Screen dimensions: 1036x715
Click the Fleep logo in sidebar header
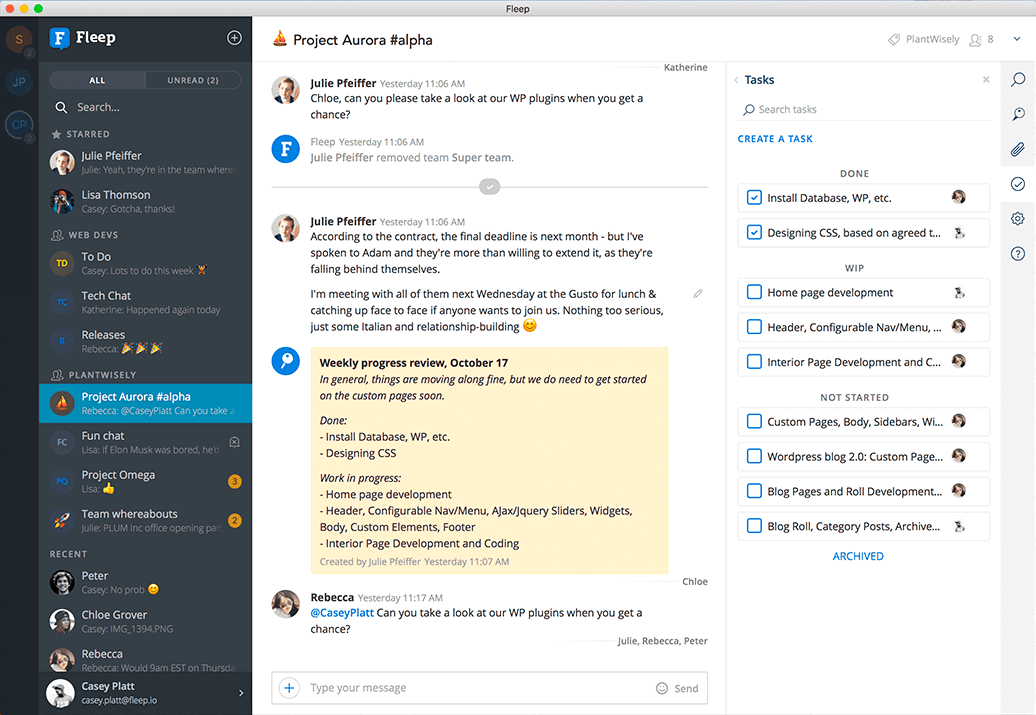tap(59, 38)
